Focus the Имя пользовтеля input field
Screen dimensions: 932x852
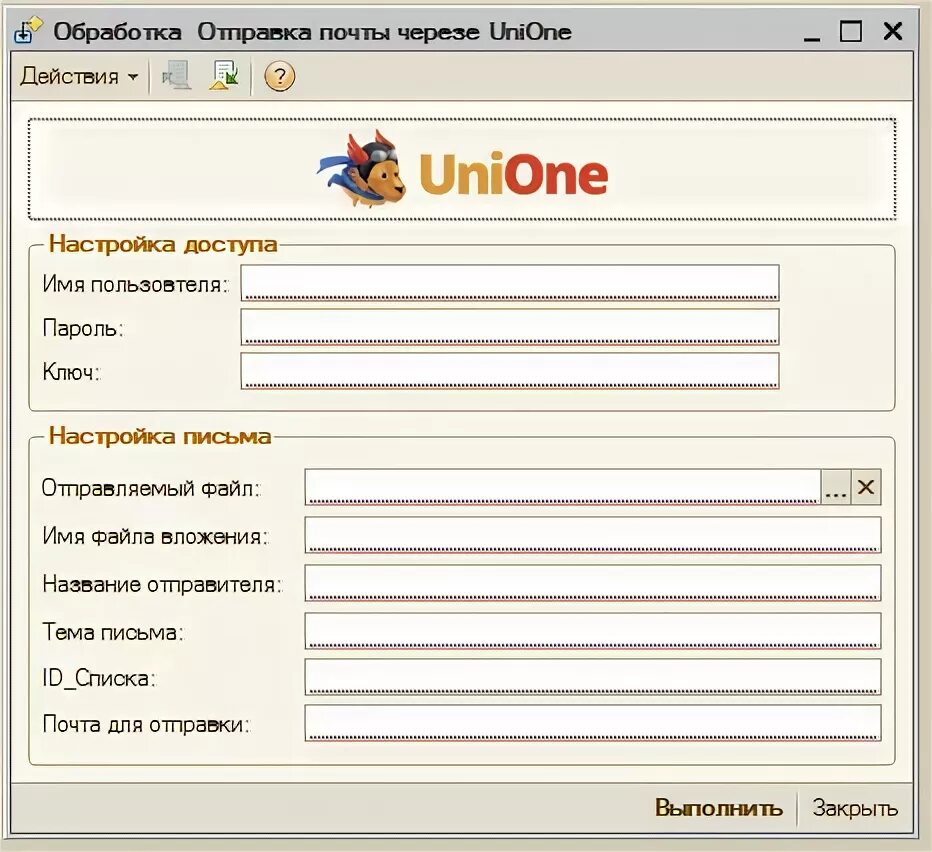click(x=510, y=283)
